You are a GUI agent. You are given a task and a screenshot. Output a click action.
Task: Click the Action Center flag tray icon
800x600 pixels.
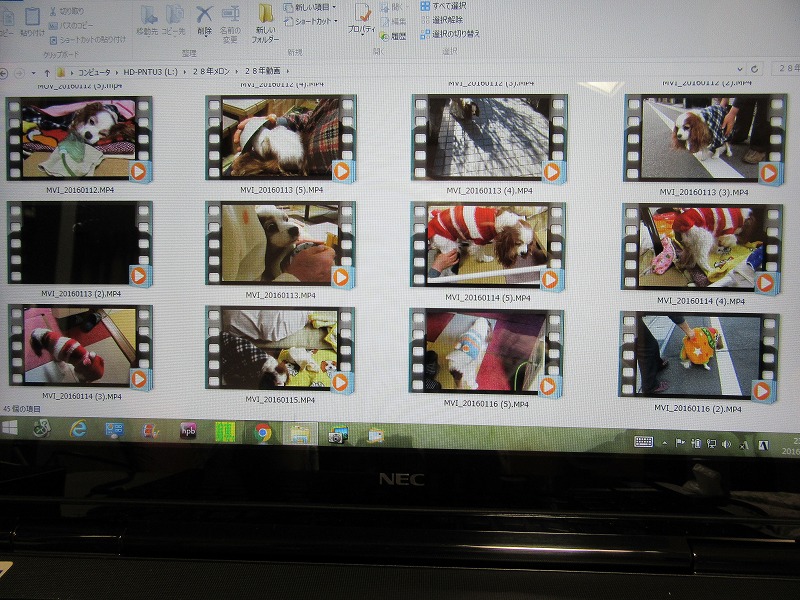(680, 443)
